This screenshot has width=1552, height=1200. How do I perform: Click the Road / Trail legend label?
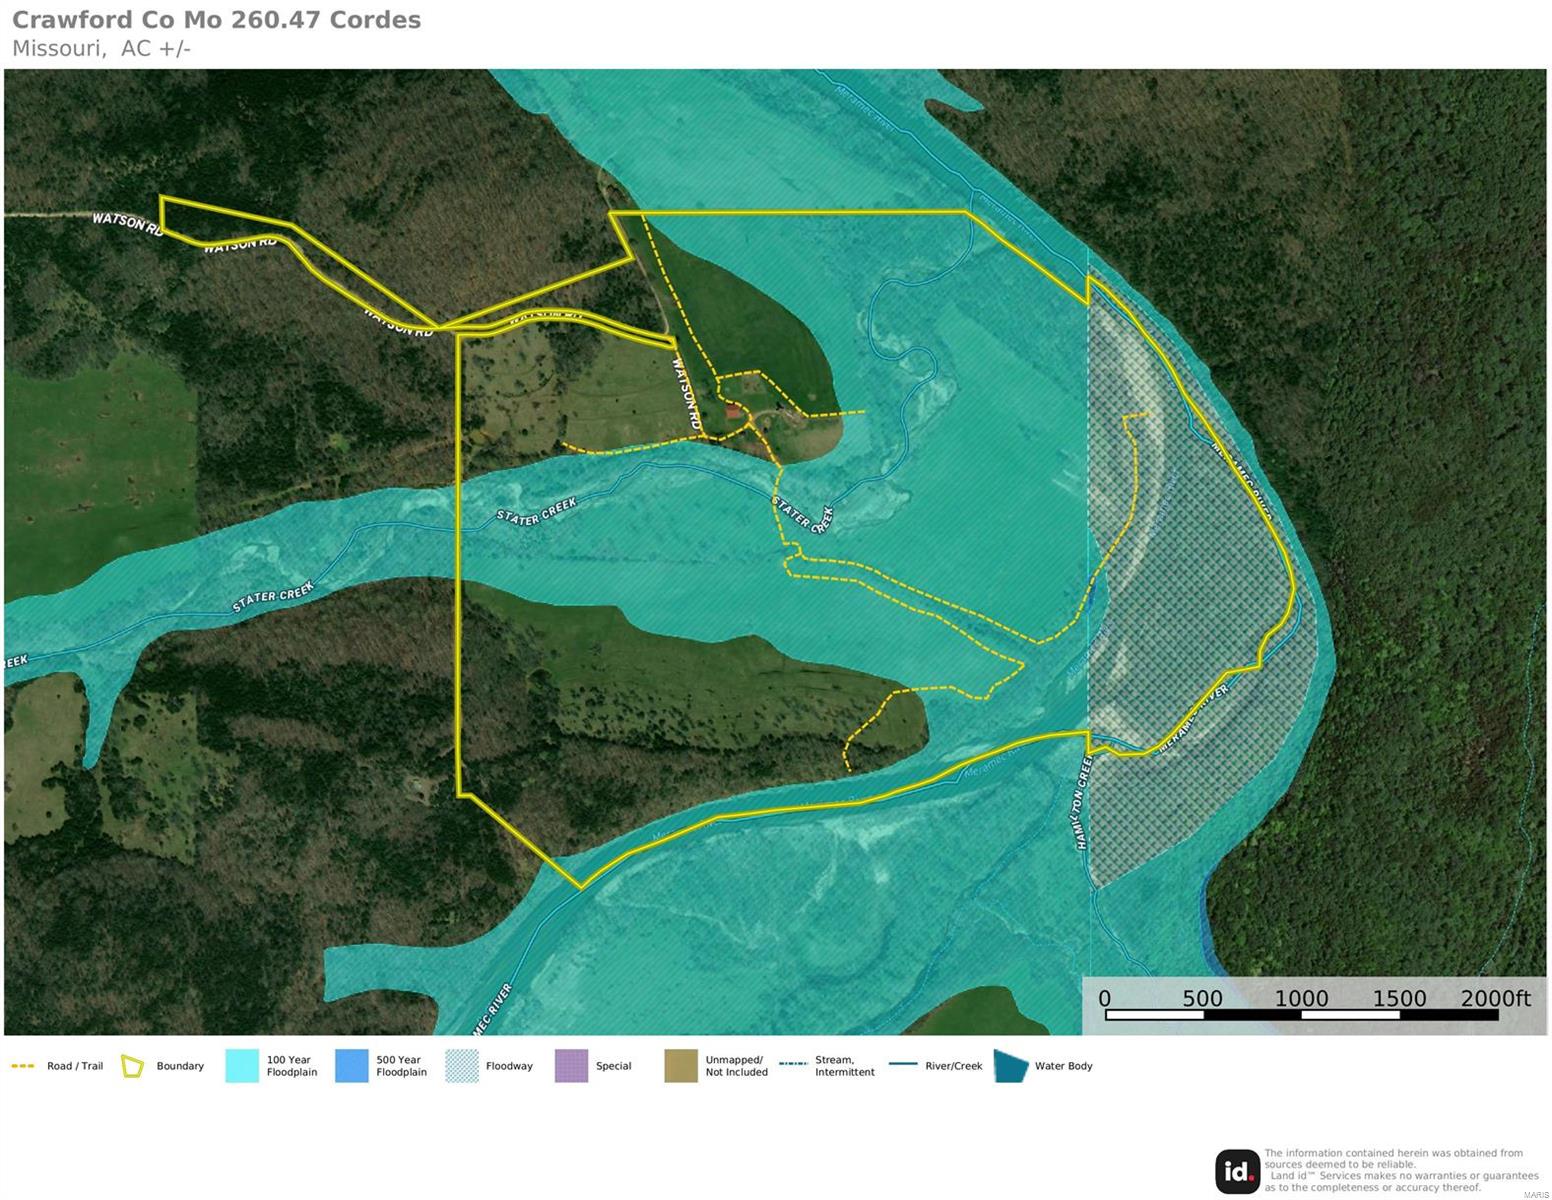pyautogui.click(x=75, y=1066)
